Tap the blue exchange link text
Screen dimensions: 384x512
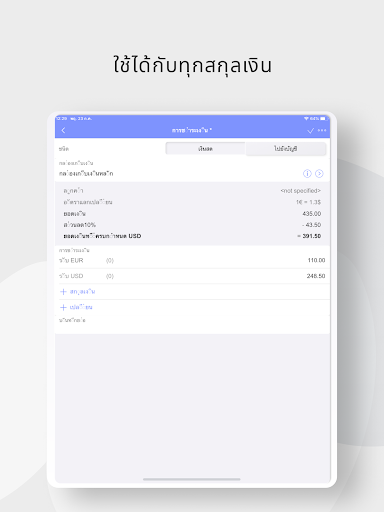(81, 307)
